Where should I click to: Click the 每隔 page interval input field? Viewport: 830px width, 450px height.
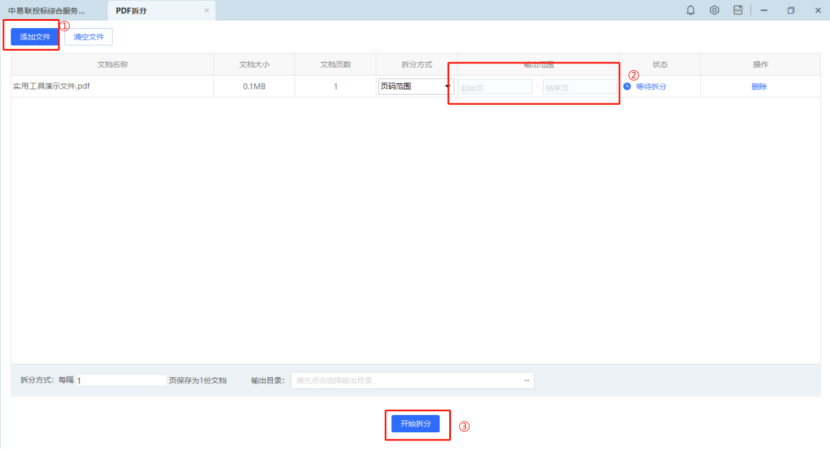[x=120, y=380]
